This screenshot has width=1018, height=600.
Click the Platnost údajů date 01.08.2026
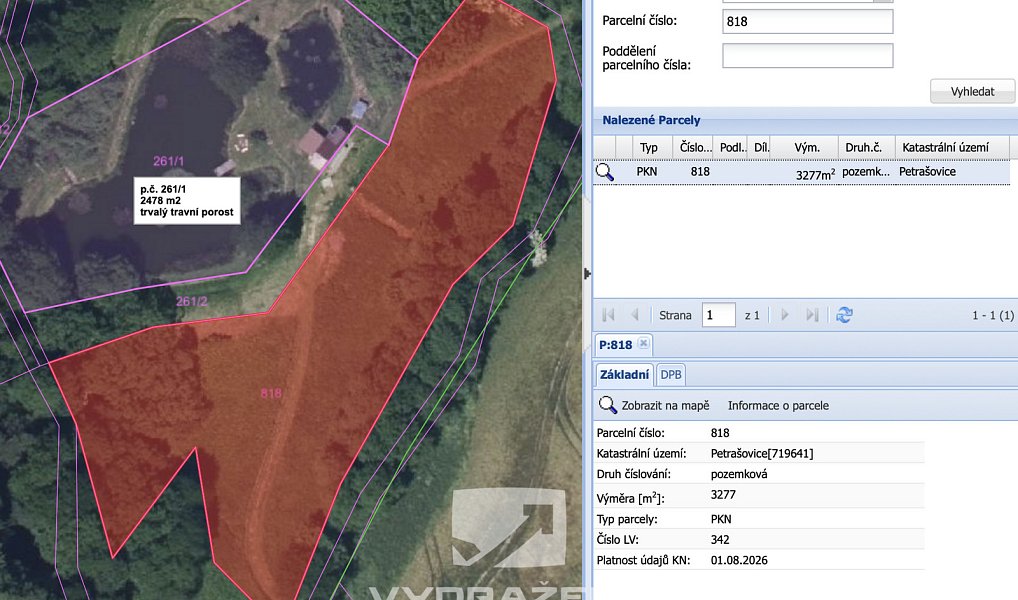pos(739,560)
